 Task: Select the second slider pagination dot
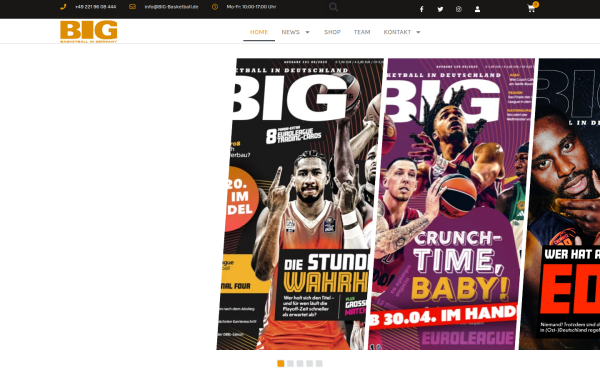point(290,364)
